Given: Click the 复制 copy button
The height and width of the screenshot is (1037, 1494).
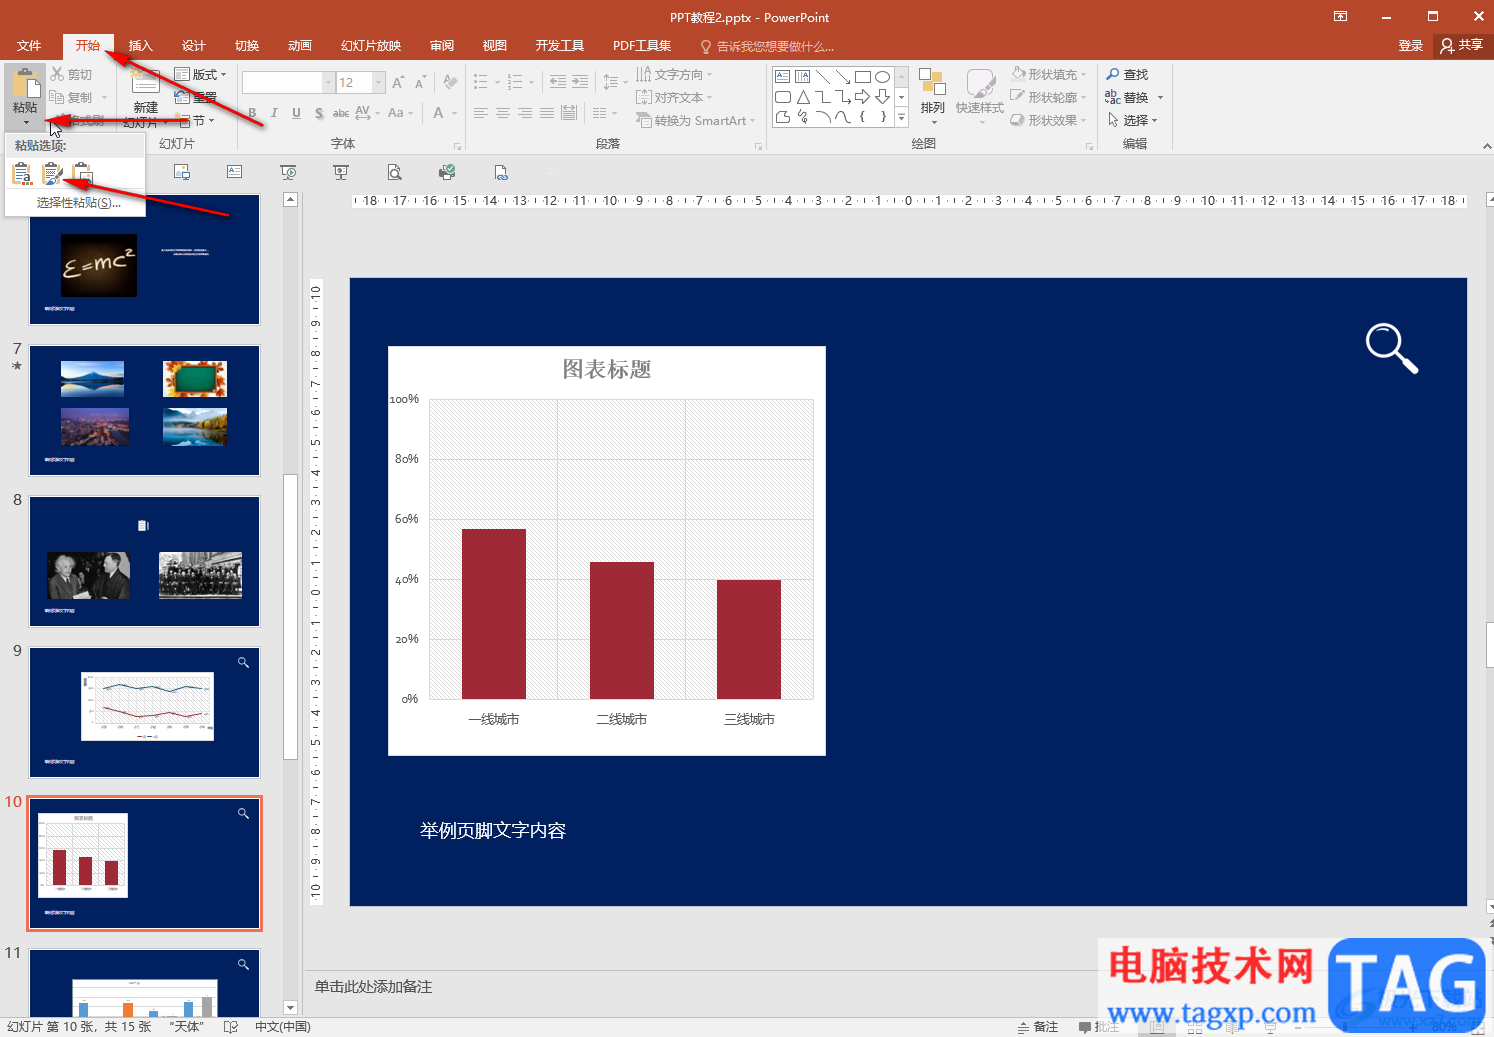Looking at the screenshot, I should pyautogui.click(x=72, y=97).
